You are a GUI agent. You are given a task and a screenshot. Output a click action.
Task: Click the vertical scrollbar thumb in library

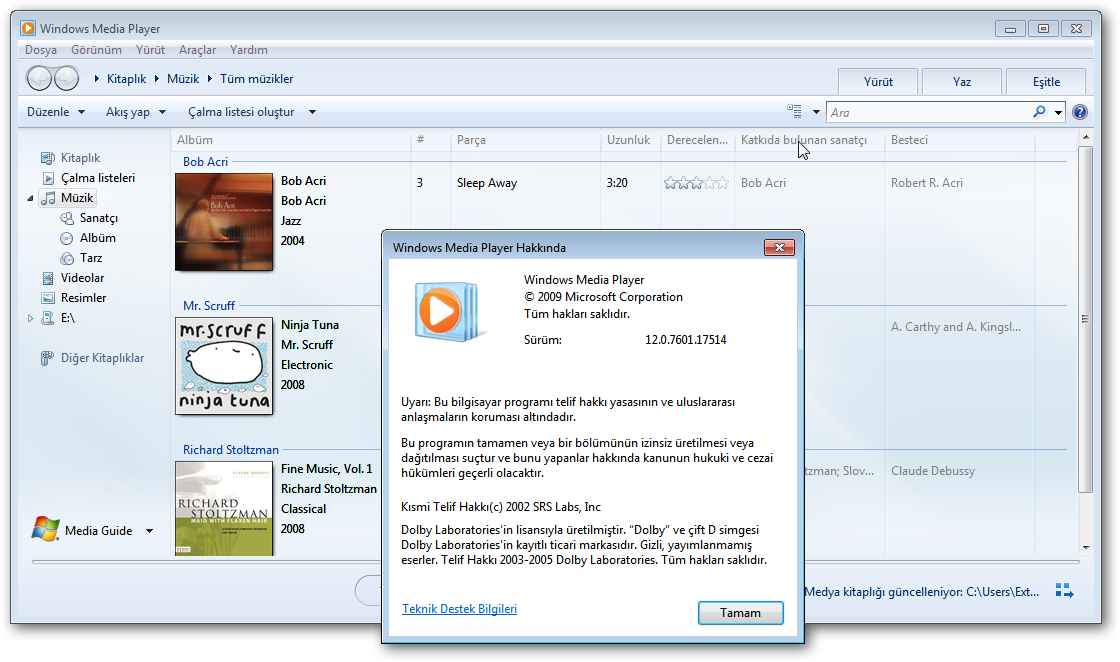tap(1085, 319)
